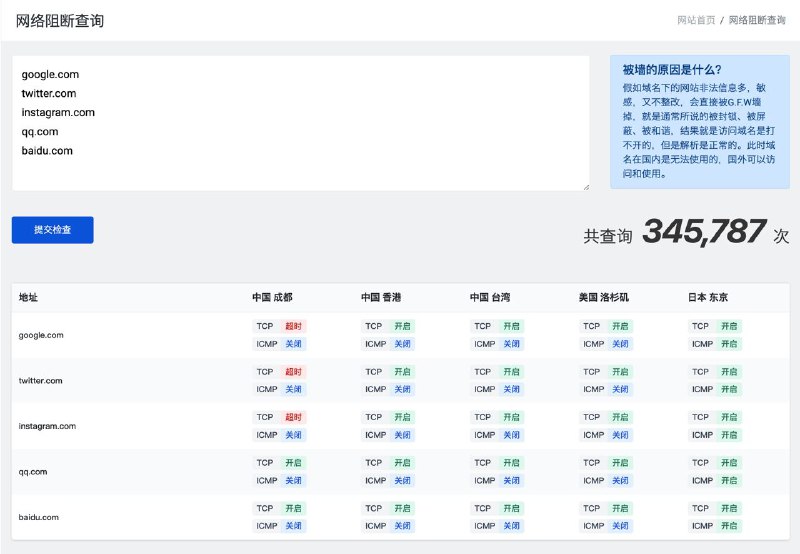Click the 被墙的原因是什么? heading

pos(672,70)
